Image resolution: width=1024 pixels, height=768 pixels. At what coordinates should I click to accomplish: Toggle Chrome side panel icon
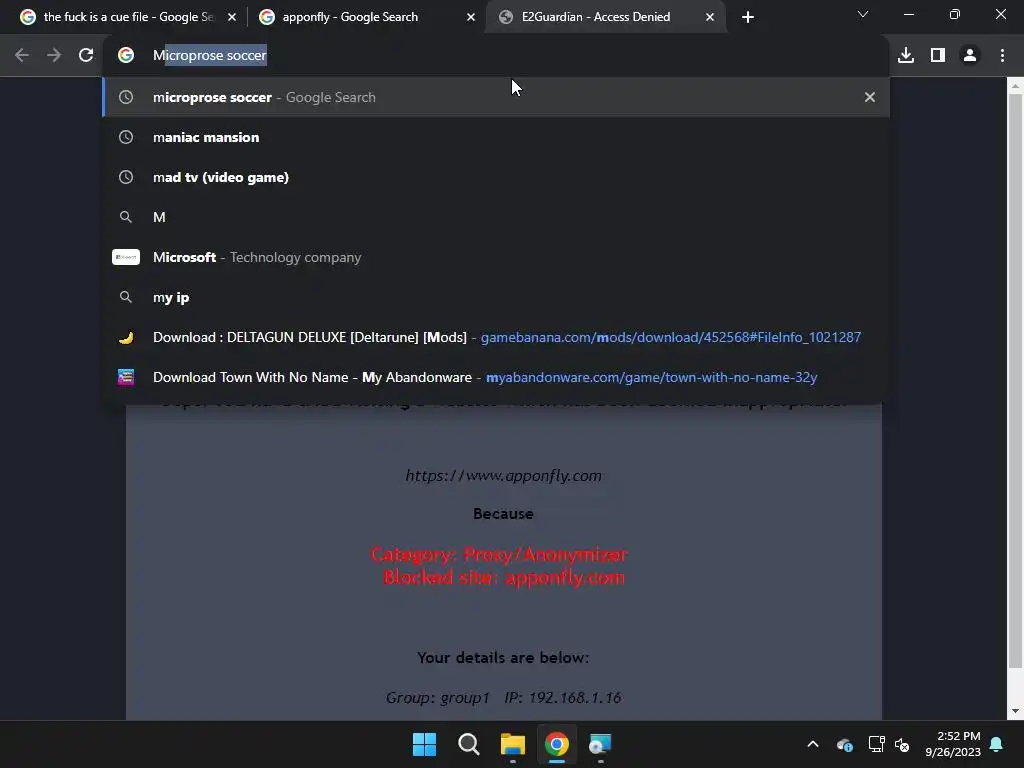point(938,56)
